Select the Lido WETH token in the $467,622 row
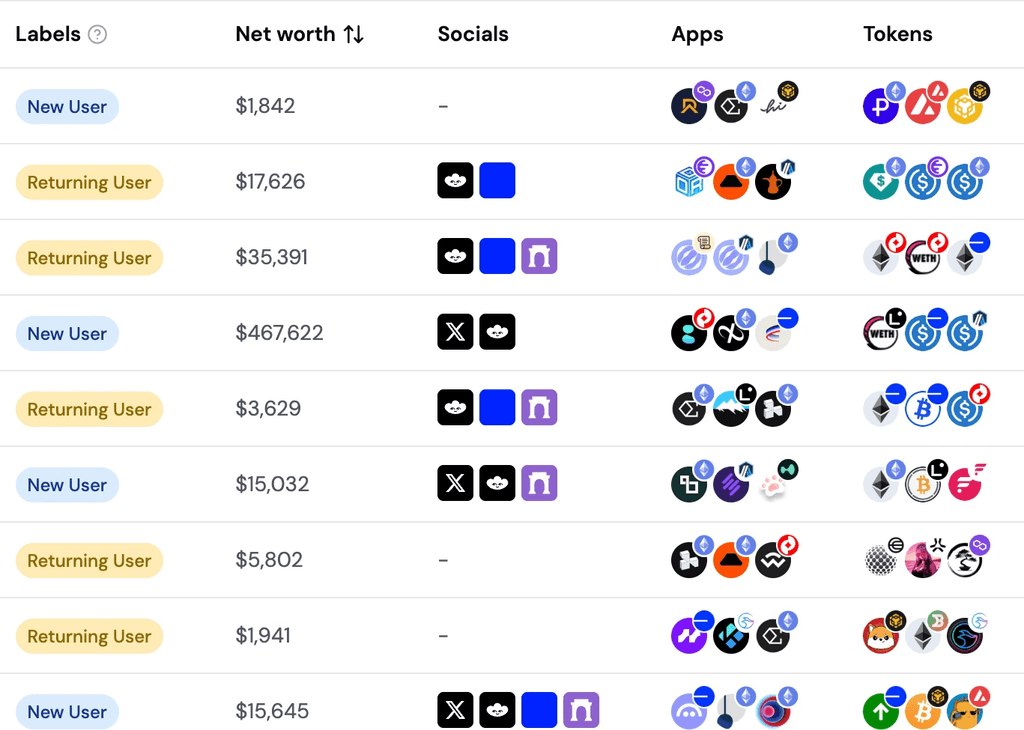Screen dimensions: 1024x730 click(881, 332)
